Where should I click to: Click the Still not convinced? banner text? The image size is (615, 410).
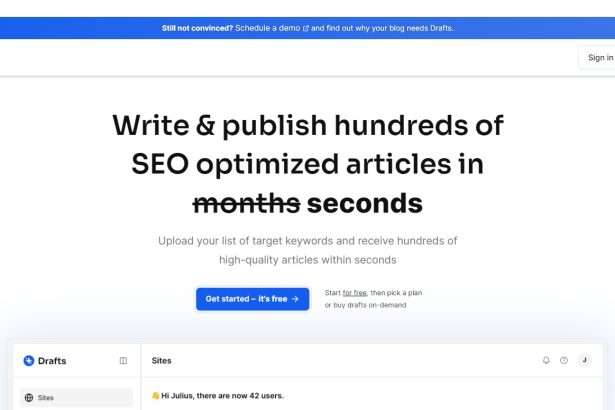[x=197, y=28]
